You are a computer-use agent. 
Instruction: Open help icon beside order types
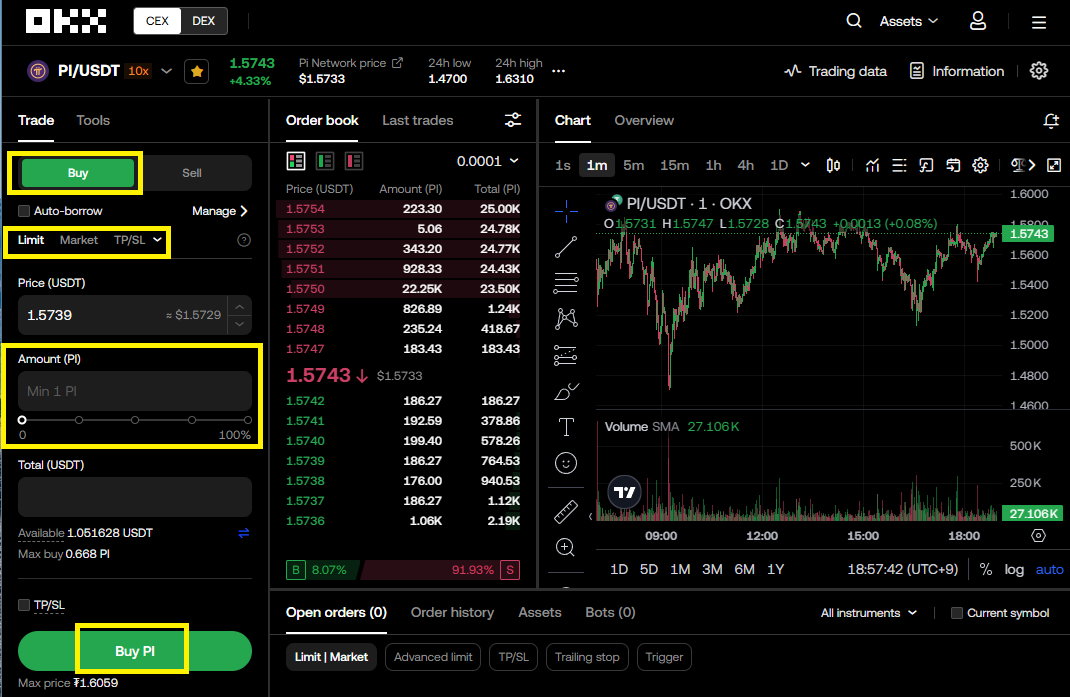pos(244,240)
